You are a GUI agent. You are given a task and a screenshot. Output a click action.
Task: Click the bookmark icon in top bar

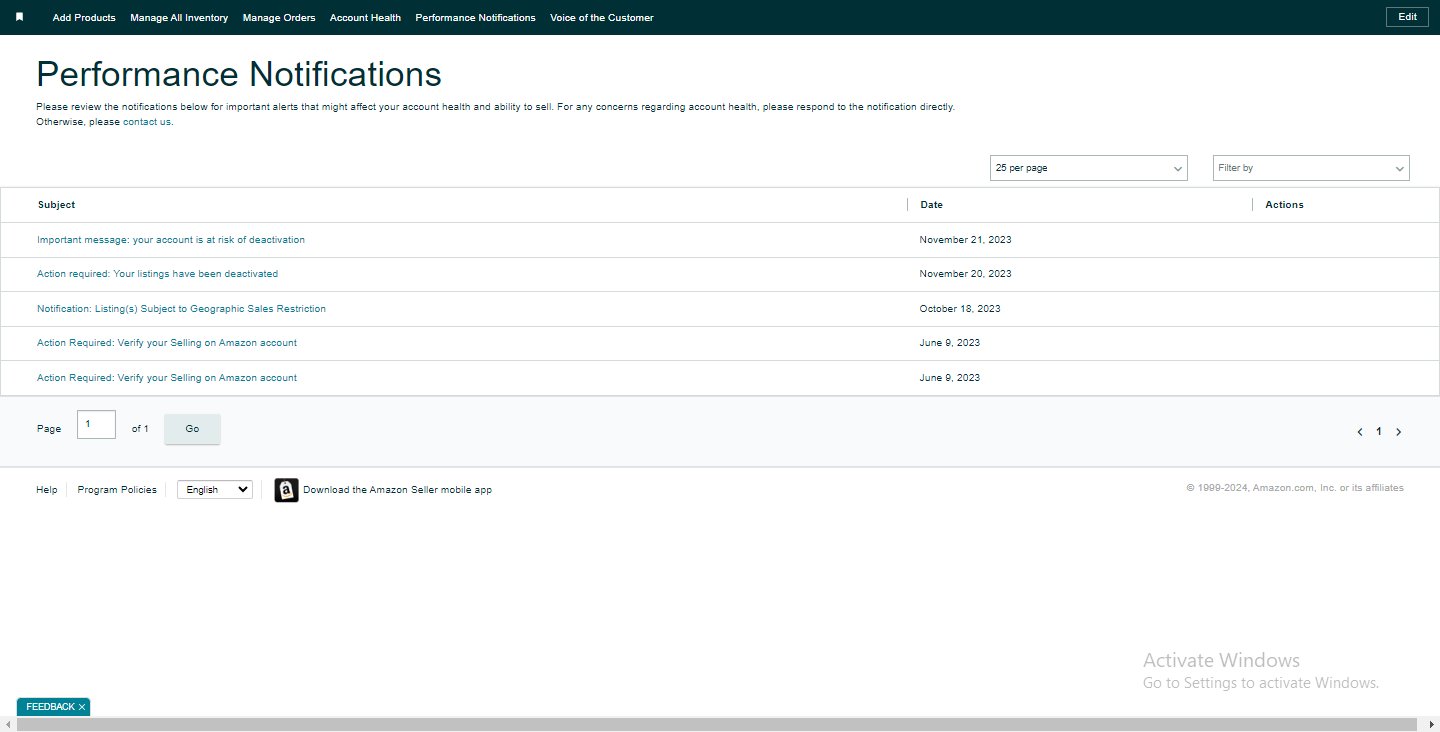click(x=19, y=17)
